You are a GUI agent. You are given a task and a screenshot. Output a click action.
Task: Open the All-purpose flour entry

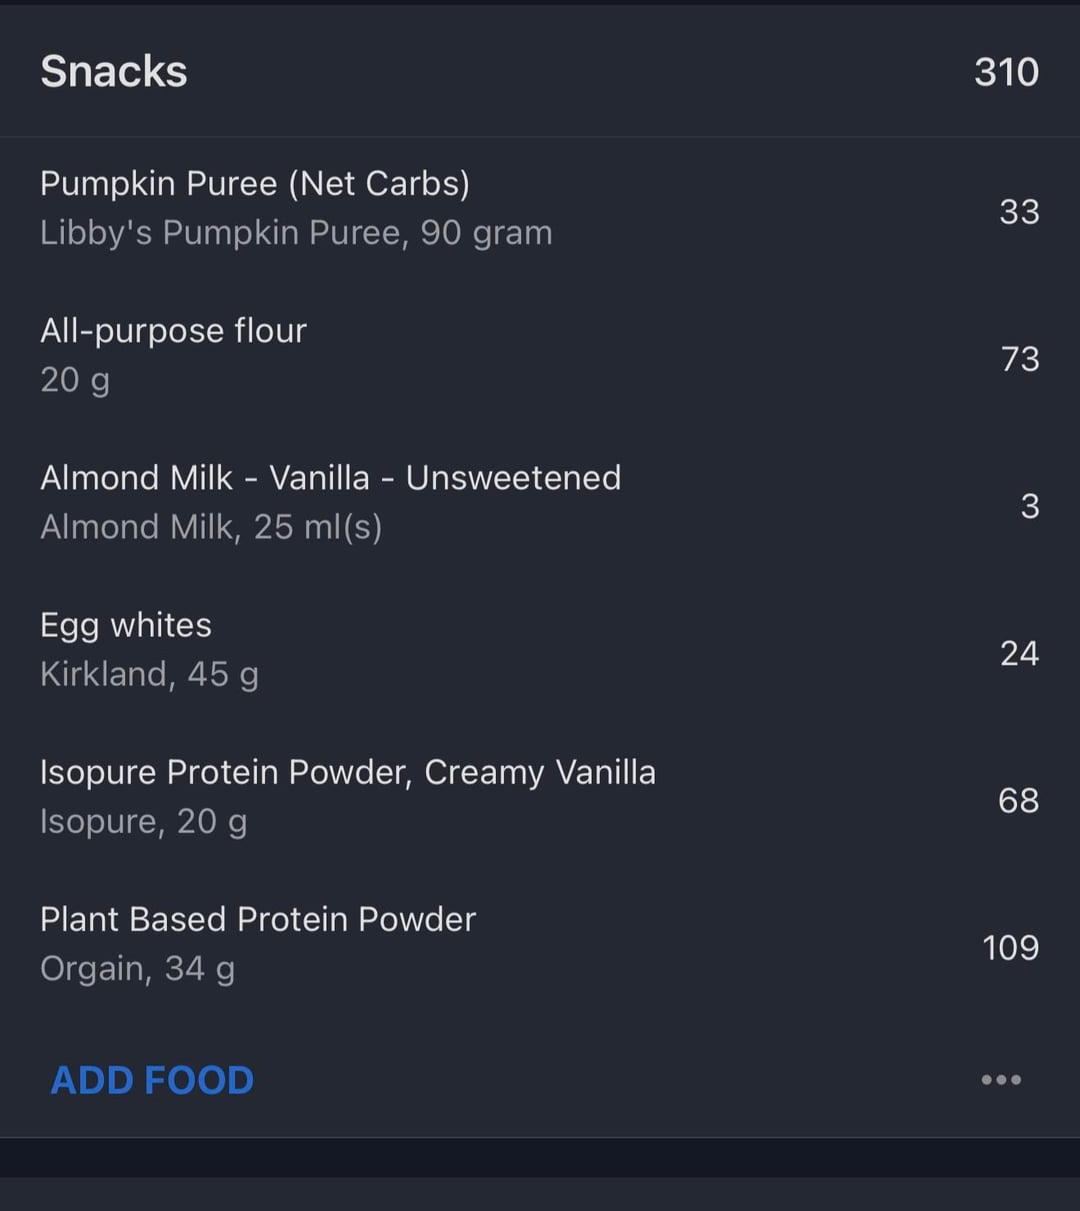coord(173,331)
